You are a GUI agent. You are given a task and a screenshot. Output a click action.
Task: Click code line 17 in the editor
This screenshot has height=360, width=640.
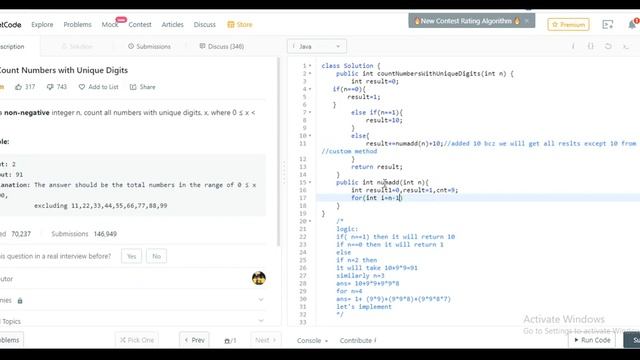click(x=478, y=198)
